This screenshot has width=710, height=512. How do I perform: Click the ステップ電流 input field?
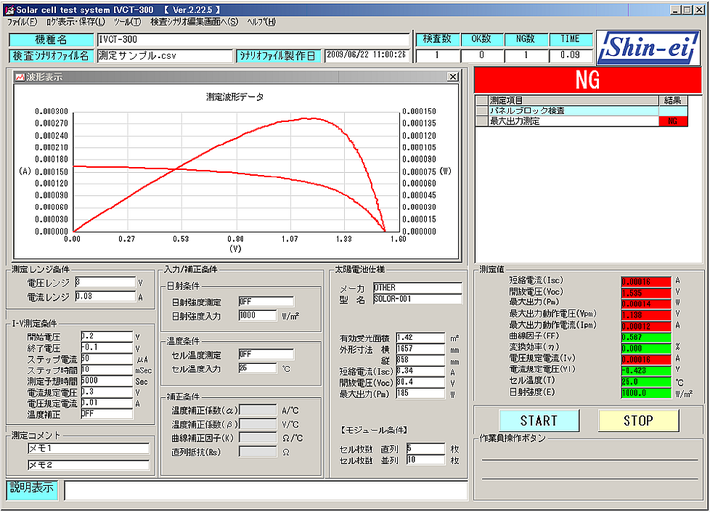point(106,359)
